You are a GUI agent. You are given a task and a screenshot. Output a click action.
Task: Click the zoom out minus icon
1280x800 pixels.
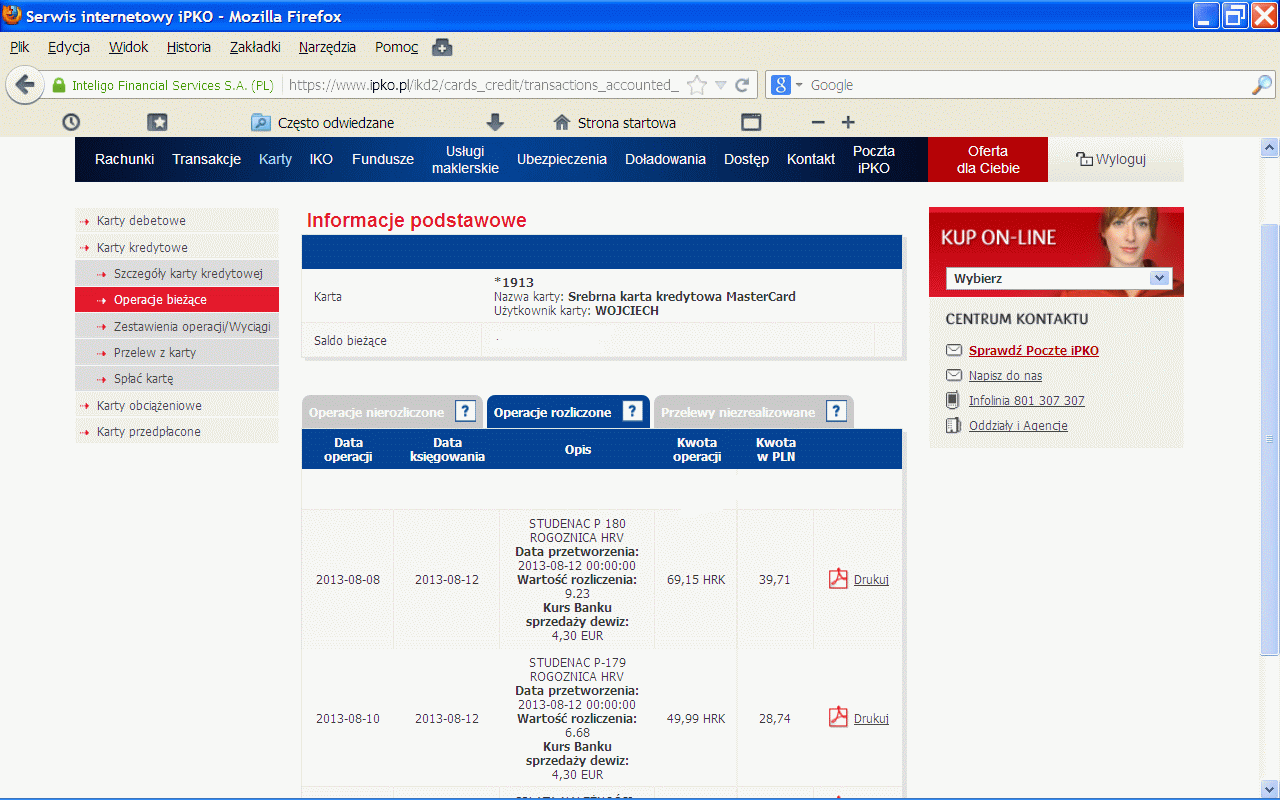pos(817,122)
